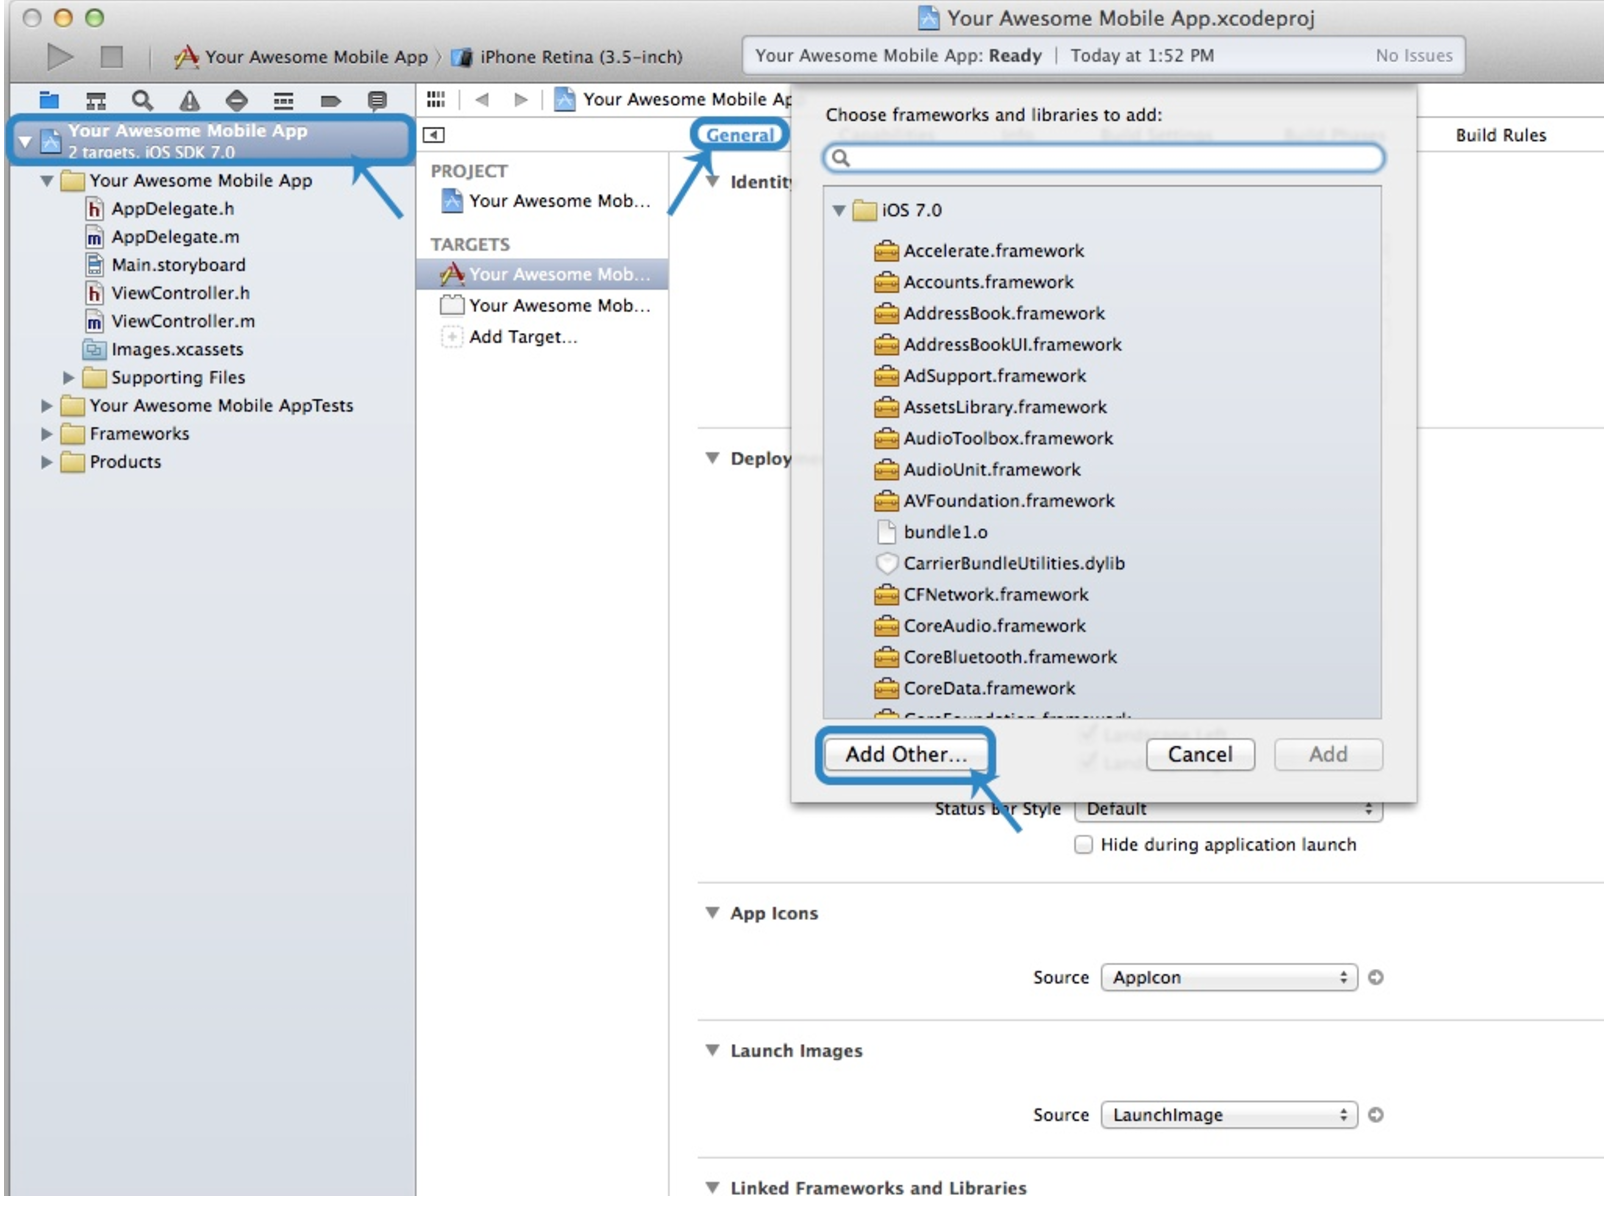Click the AppIcon source arrow button

(1376, 978)
